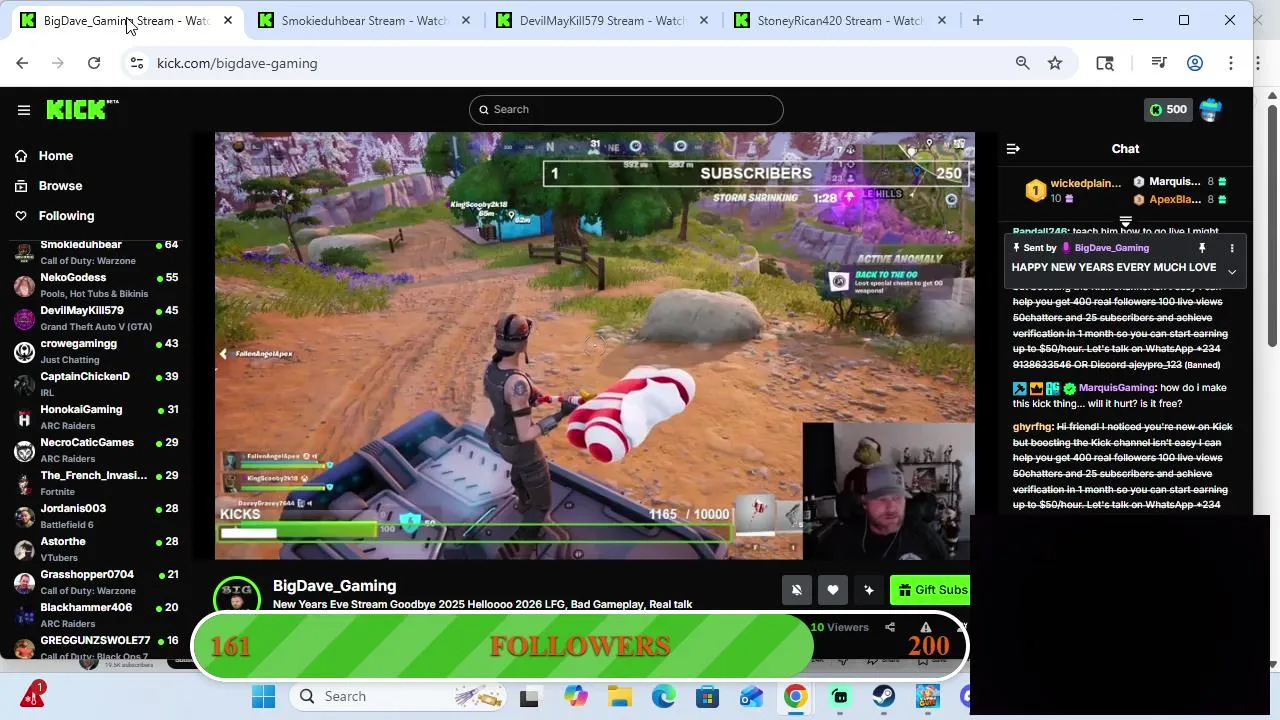Switch to Smokieduhbear Stream tab
Screen dimensions: 1280x720
pos(364,20)
